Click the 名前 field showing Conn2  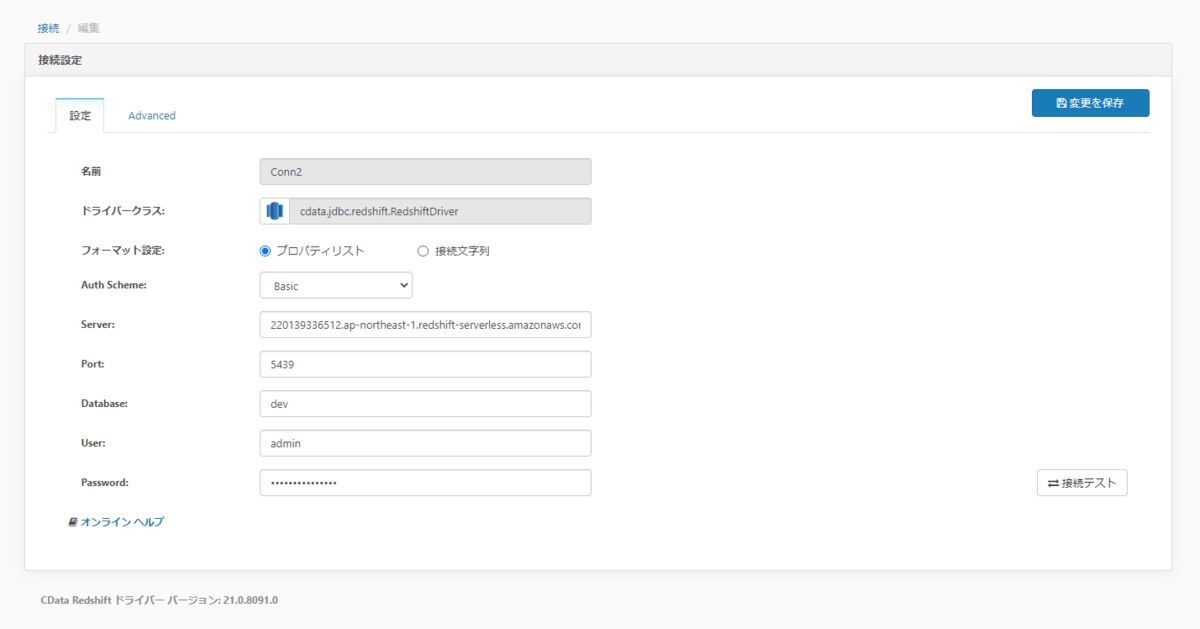[425, 172]
